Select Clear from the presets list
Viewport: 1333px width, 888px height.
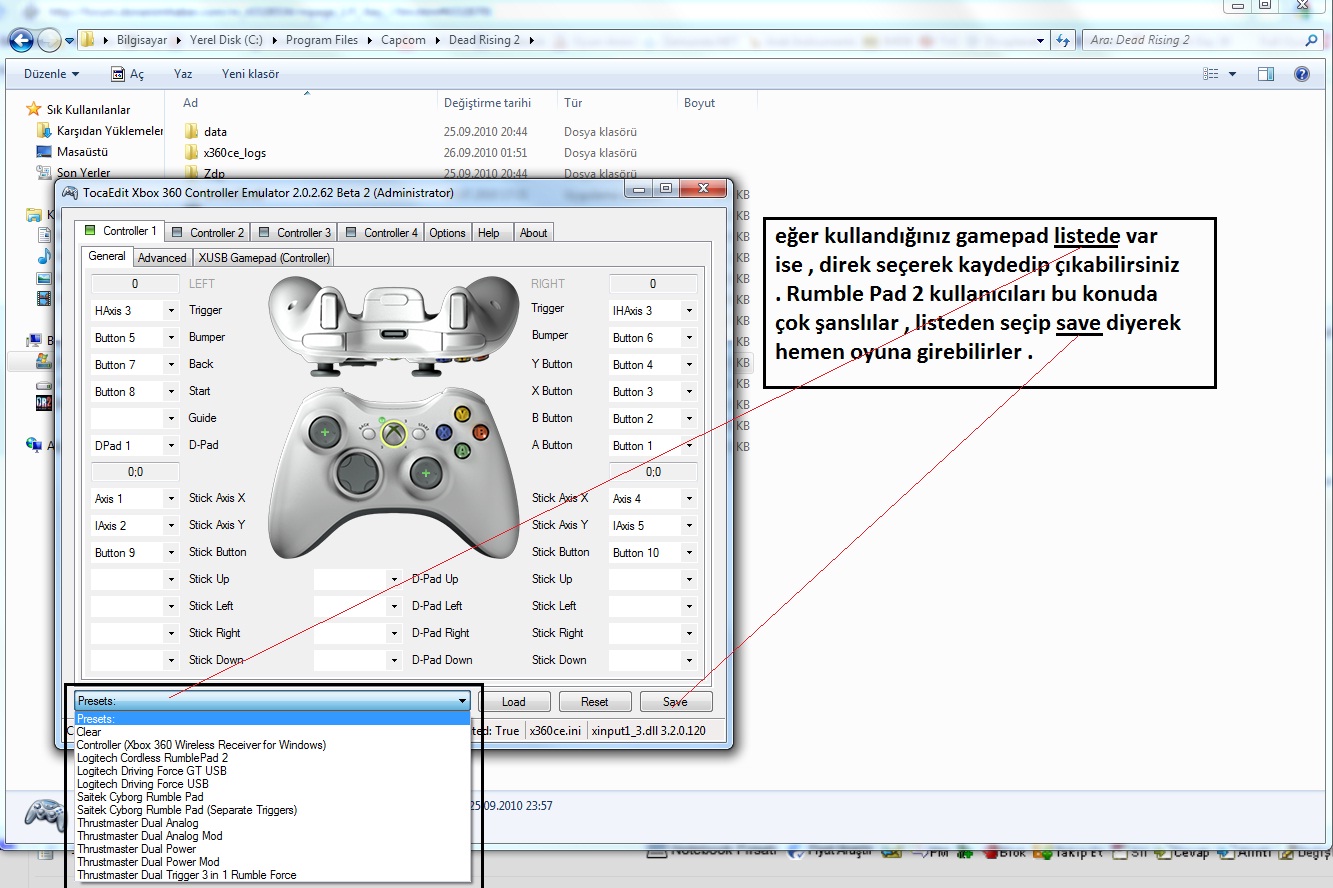[272, 732]
